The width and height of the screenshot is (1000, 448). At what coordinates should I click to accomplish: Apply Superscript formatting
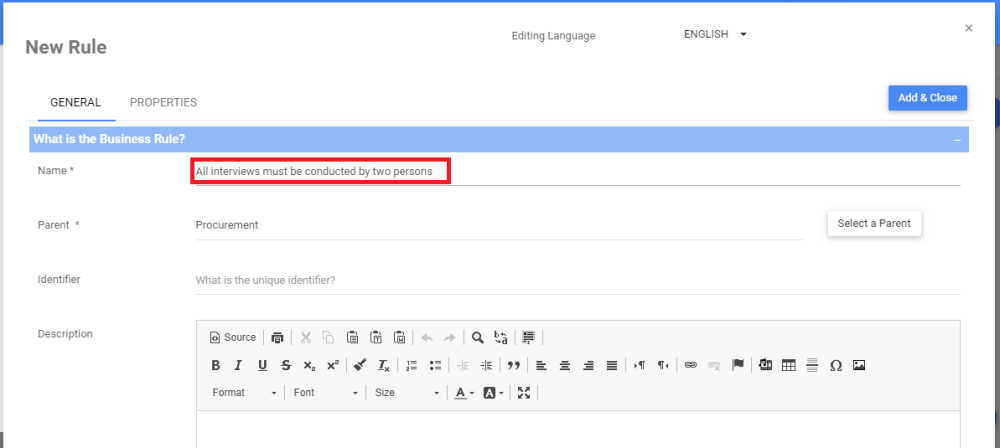click(333, 366)
